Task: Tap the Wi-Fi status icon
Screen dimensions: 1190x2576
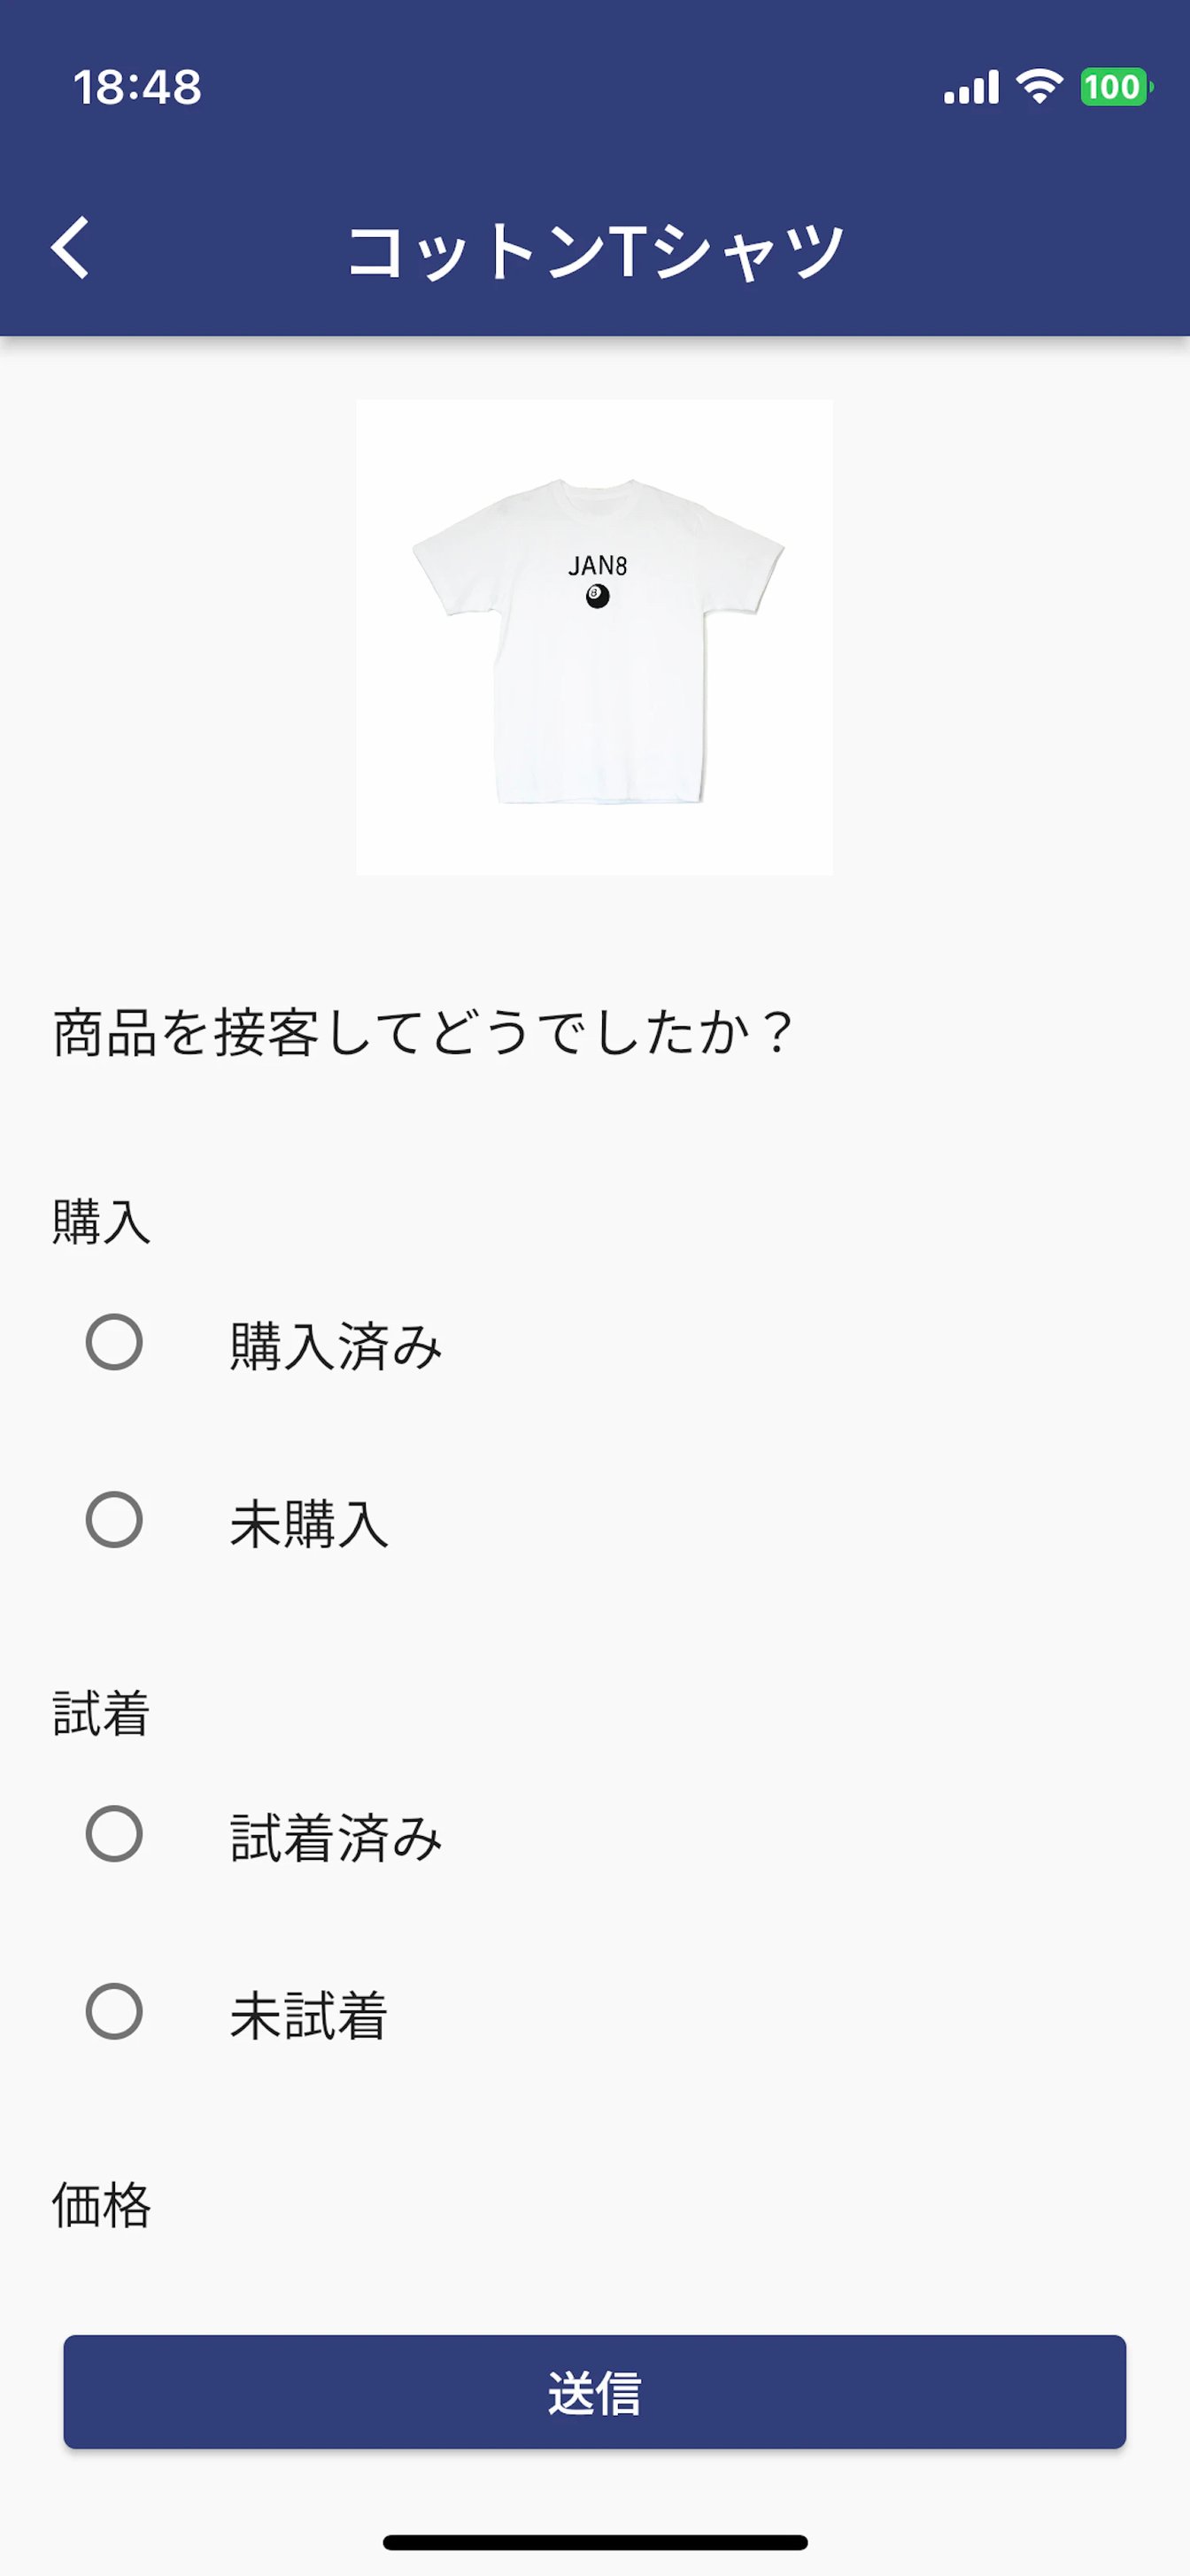Action: [x=1039, y=87]
